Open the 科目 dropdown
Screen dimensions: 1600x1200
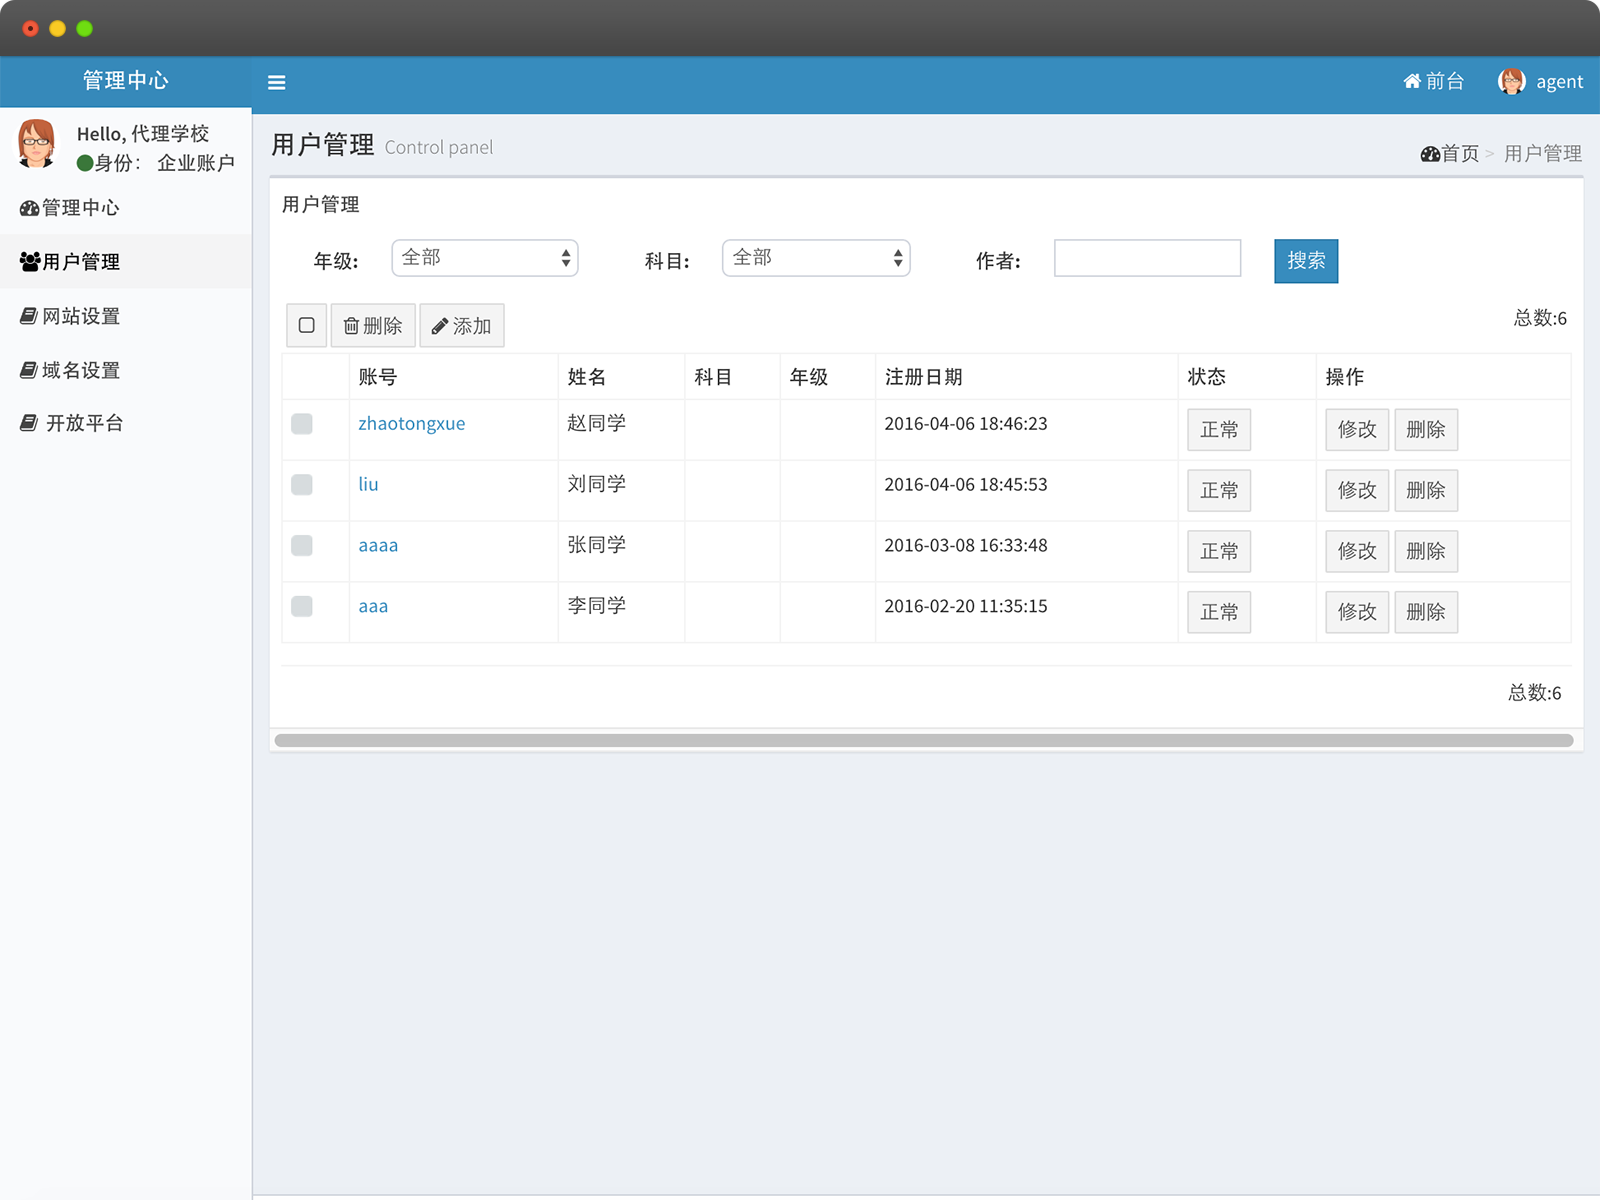(816, 258)
